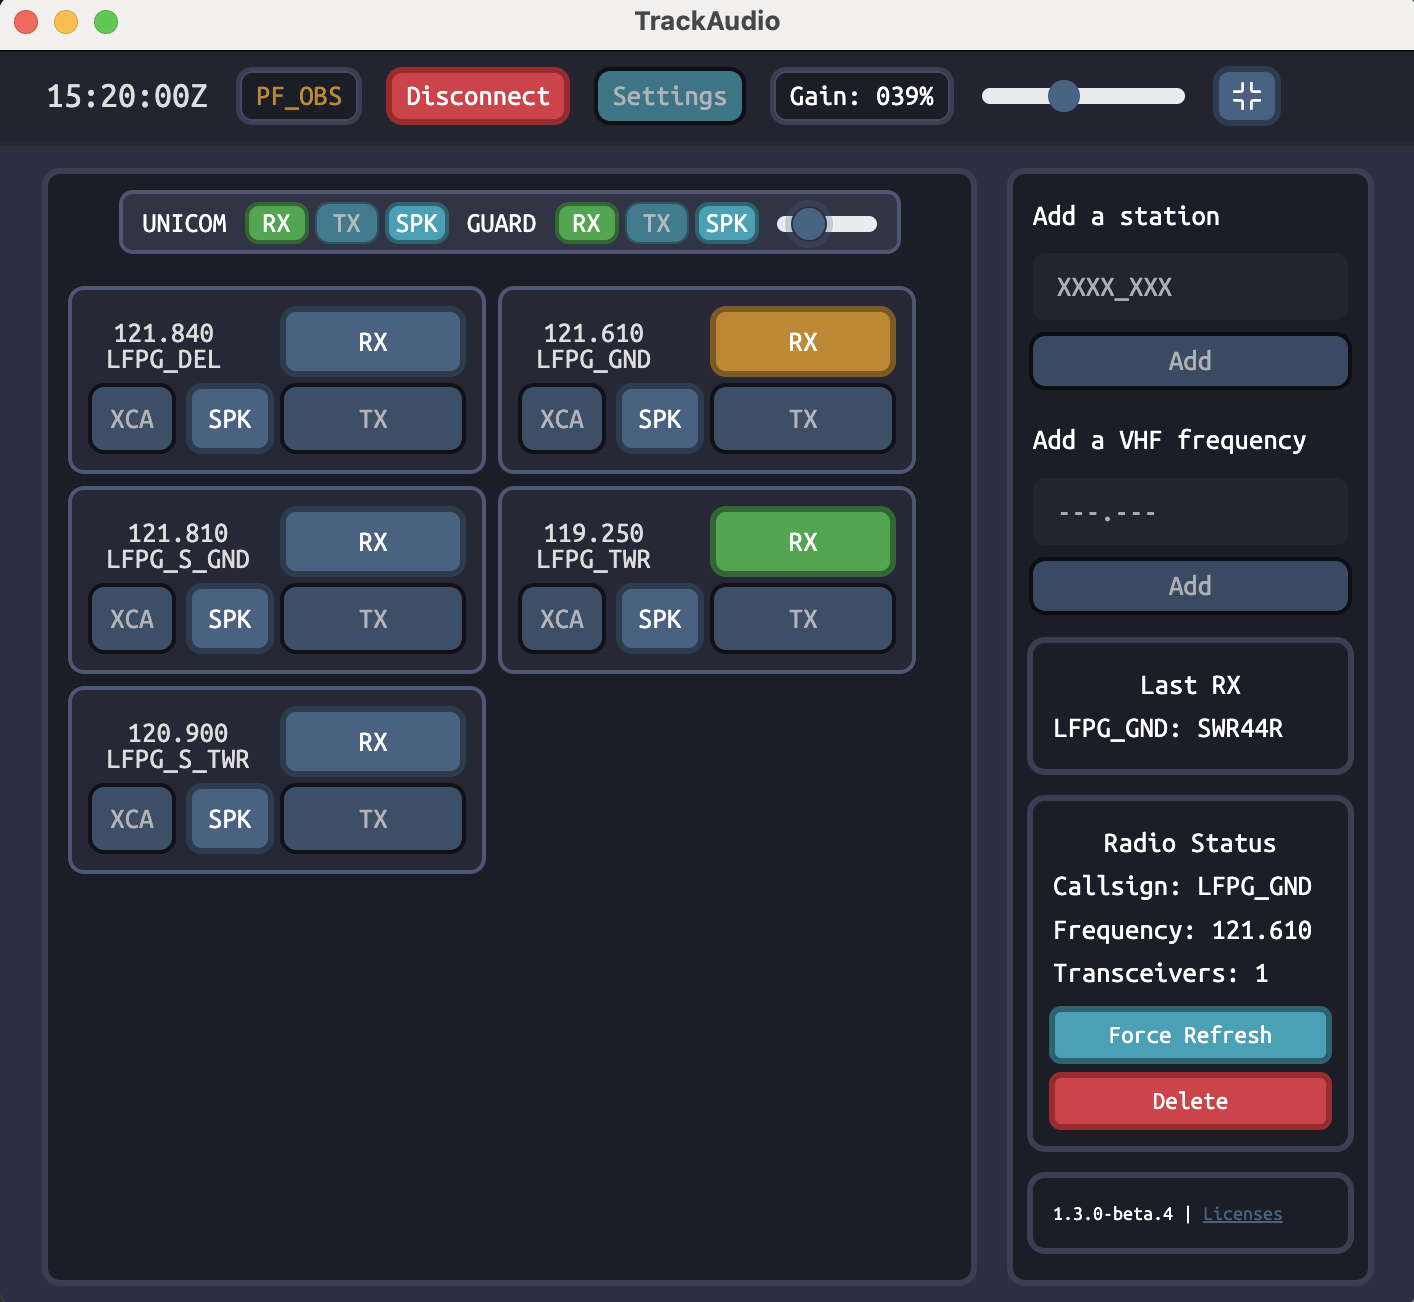The image size is (1414, 1302).
Task: Enable TX on LFPG_TWR
Action: point(803,619)
